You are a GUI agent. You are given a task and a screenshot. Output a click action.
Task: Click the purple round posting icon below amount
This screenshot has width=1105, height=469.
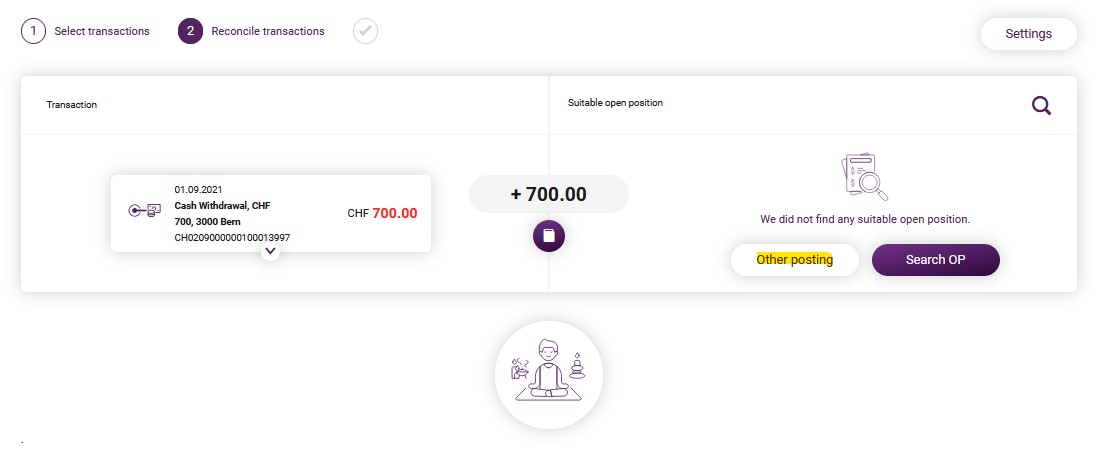click(549, 236)
